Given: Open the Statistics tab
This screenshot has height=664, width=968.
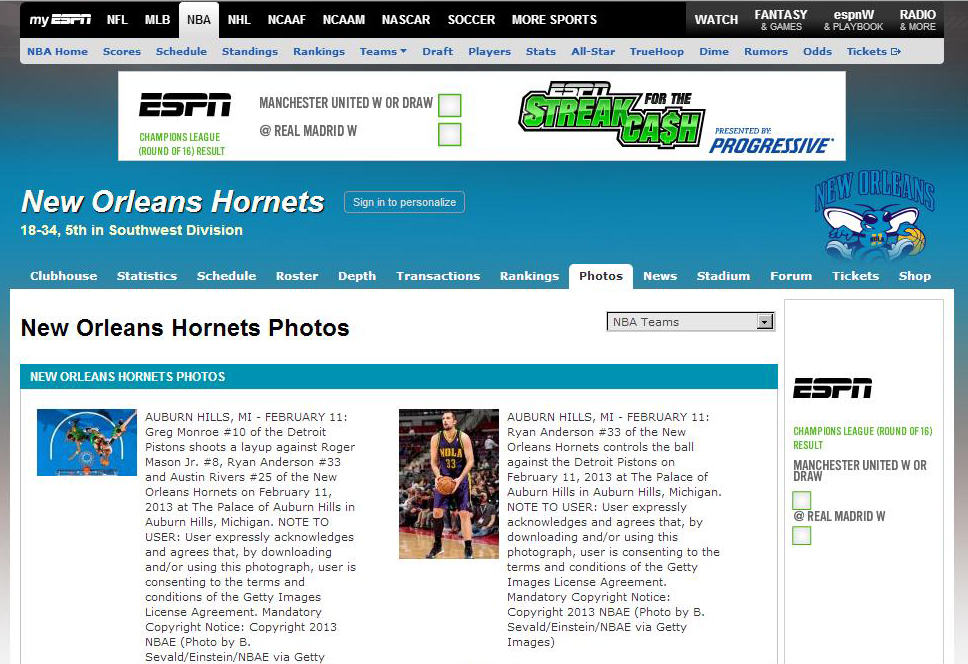Looking at the screenshot, I should coord(147,276).
